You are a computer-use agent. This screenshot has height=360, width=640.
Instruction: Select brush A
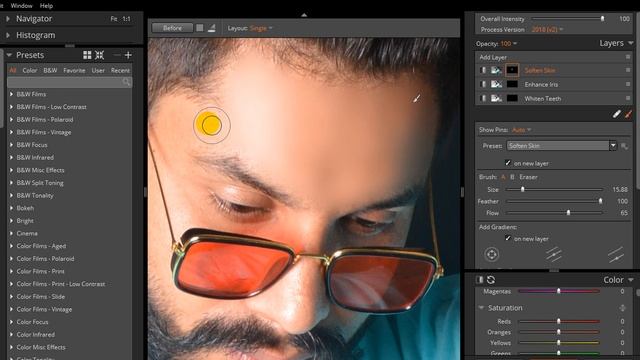tap(503, 177)
